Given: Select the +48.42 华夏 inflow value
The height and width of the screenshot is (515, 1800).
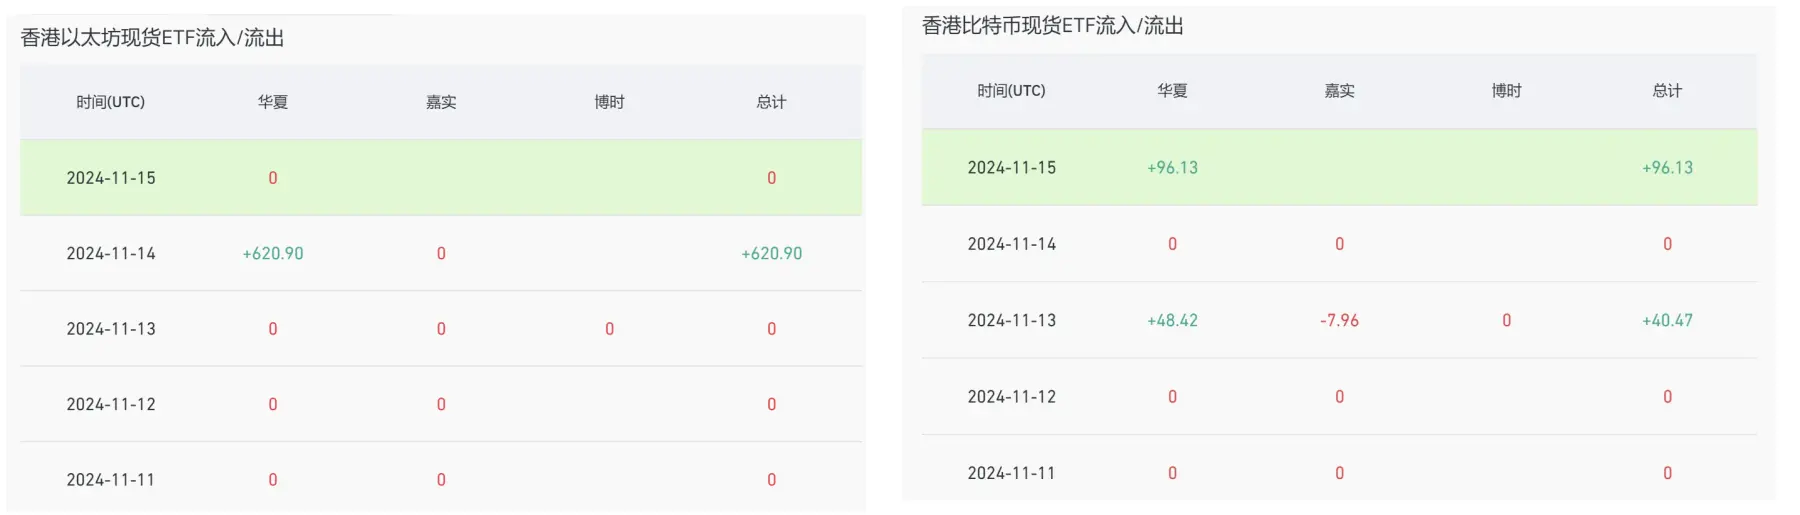Looking at the screenshot, I should (1172, 321).
